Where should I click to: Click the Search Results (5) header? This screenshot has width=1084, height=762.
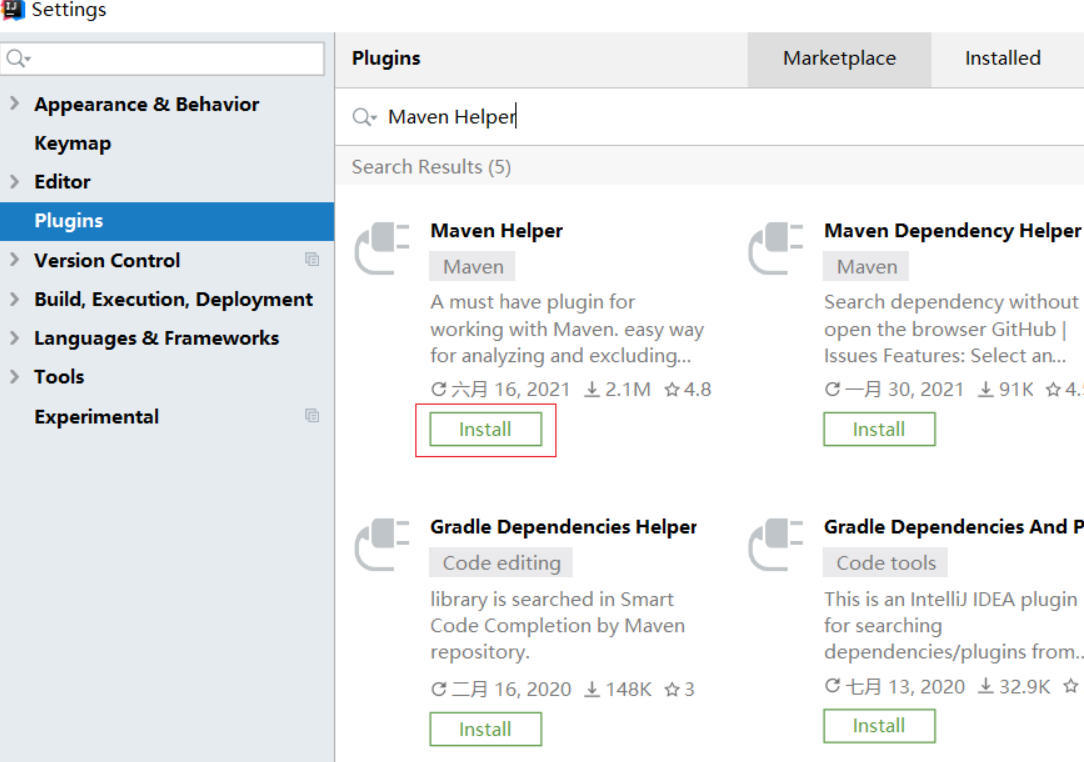[x=431, y=167]
